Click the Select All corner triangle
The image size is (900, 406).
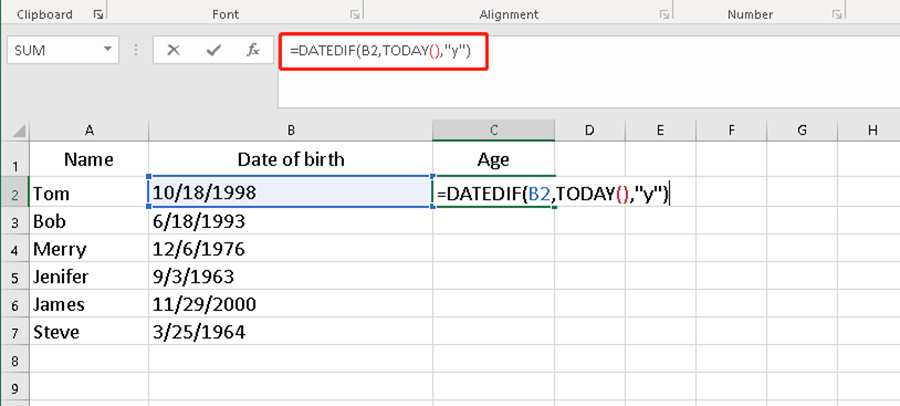point(18,131)
